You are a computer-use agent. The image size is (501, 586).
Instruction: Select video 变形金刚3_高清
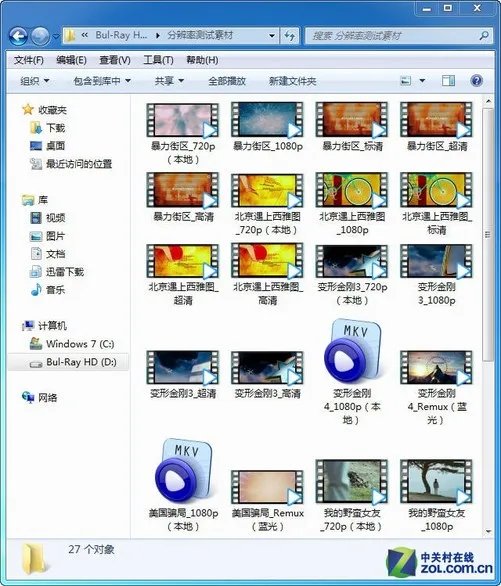pyautogui.click(x=267, y=374)
